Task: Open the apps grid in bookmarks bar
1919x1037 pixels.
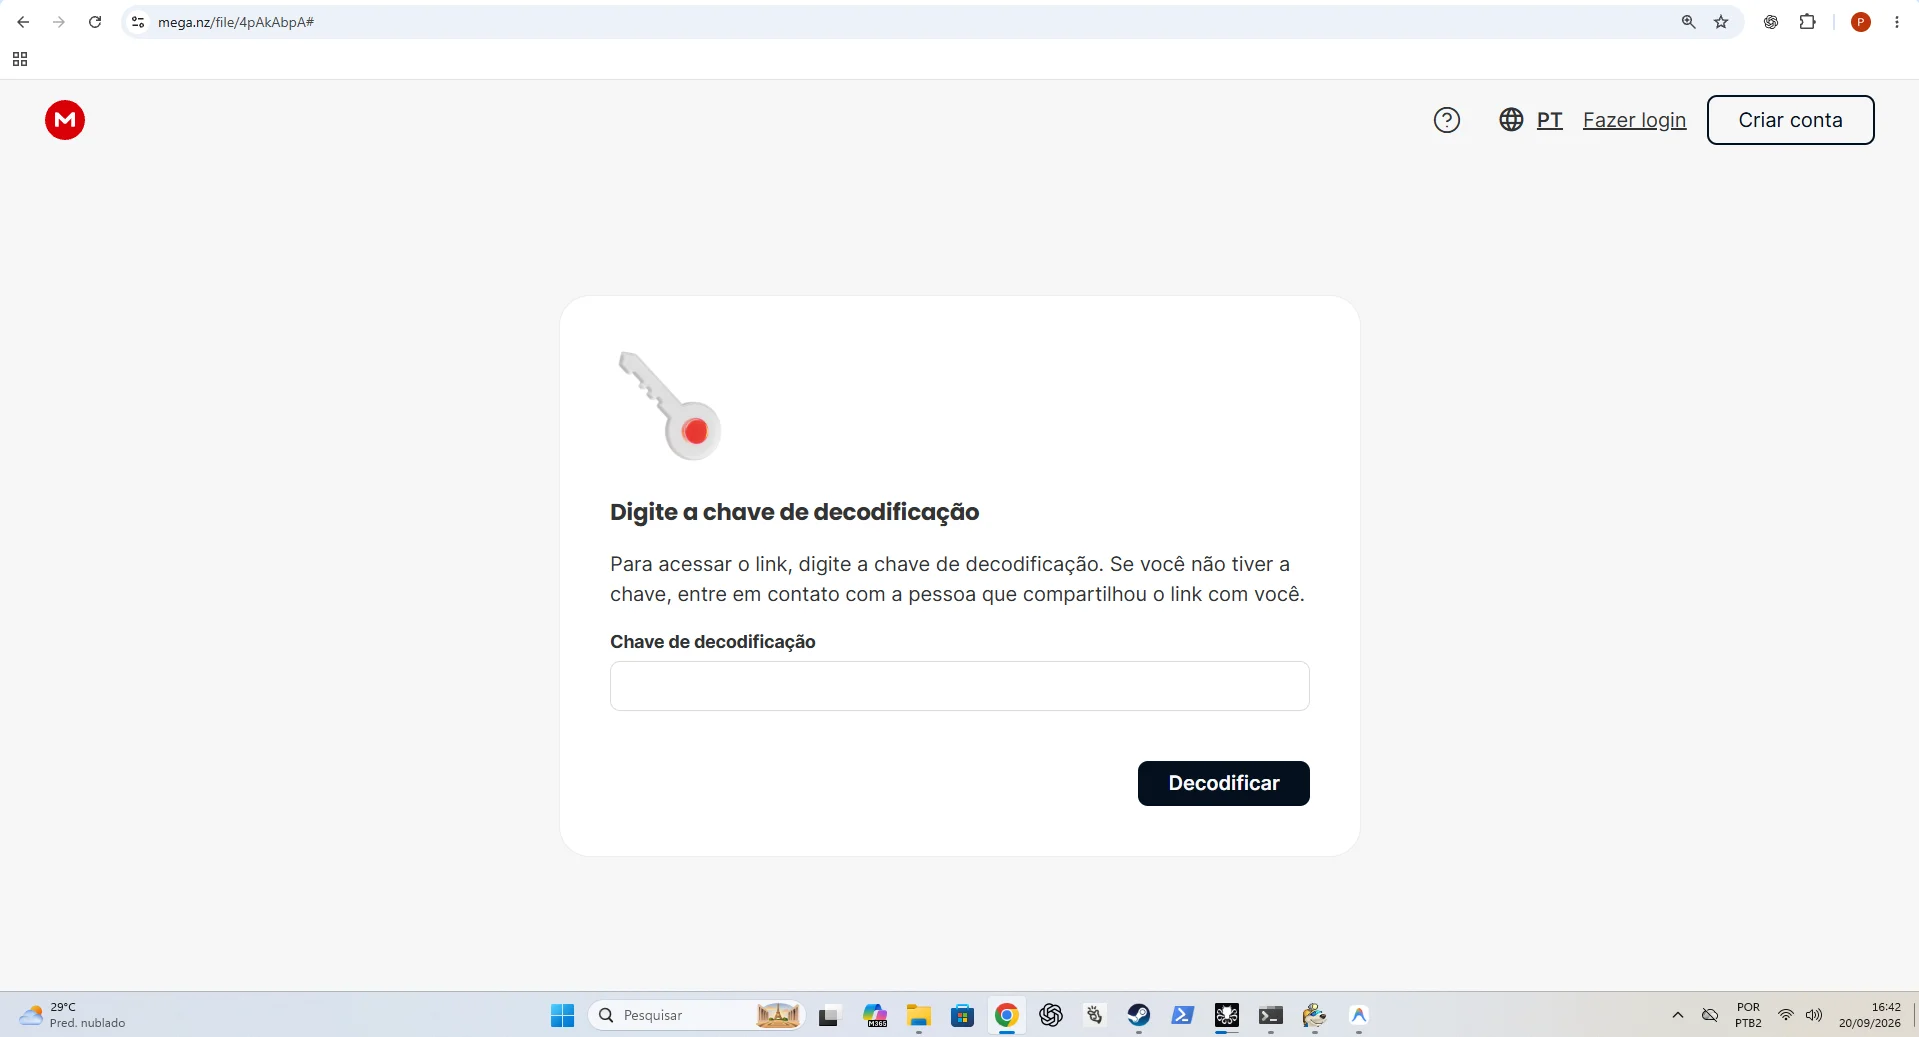Action: (20, 59)
